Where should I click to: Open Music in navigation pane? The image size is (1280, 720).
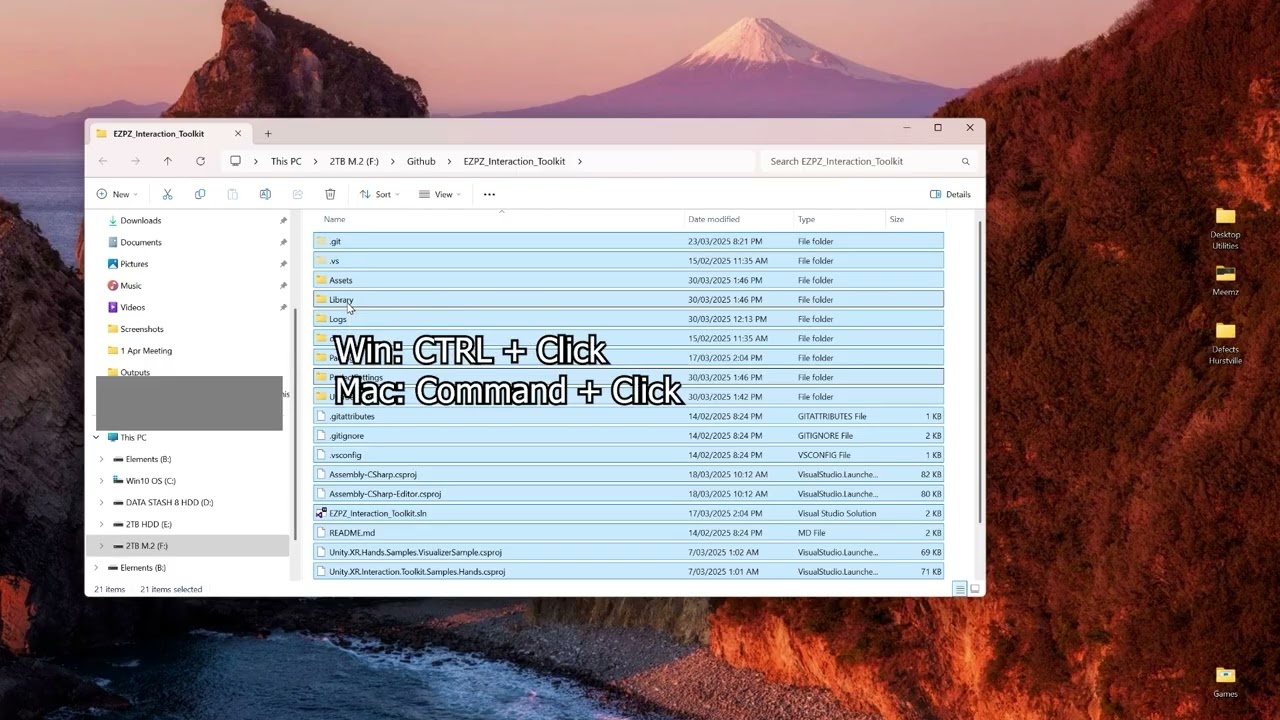[x=131, y=286]
